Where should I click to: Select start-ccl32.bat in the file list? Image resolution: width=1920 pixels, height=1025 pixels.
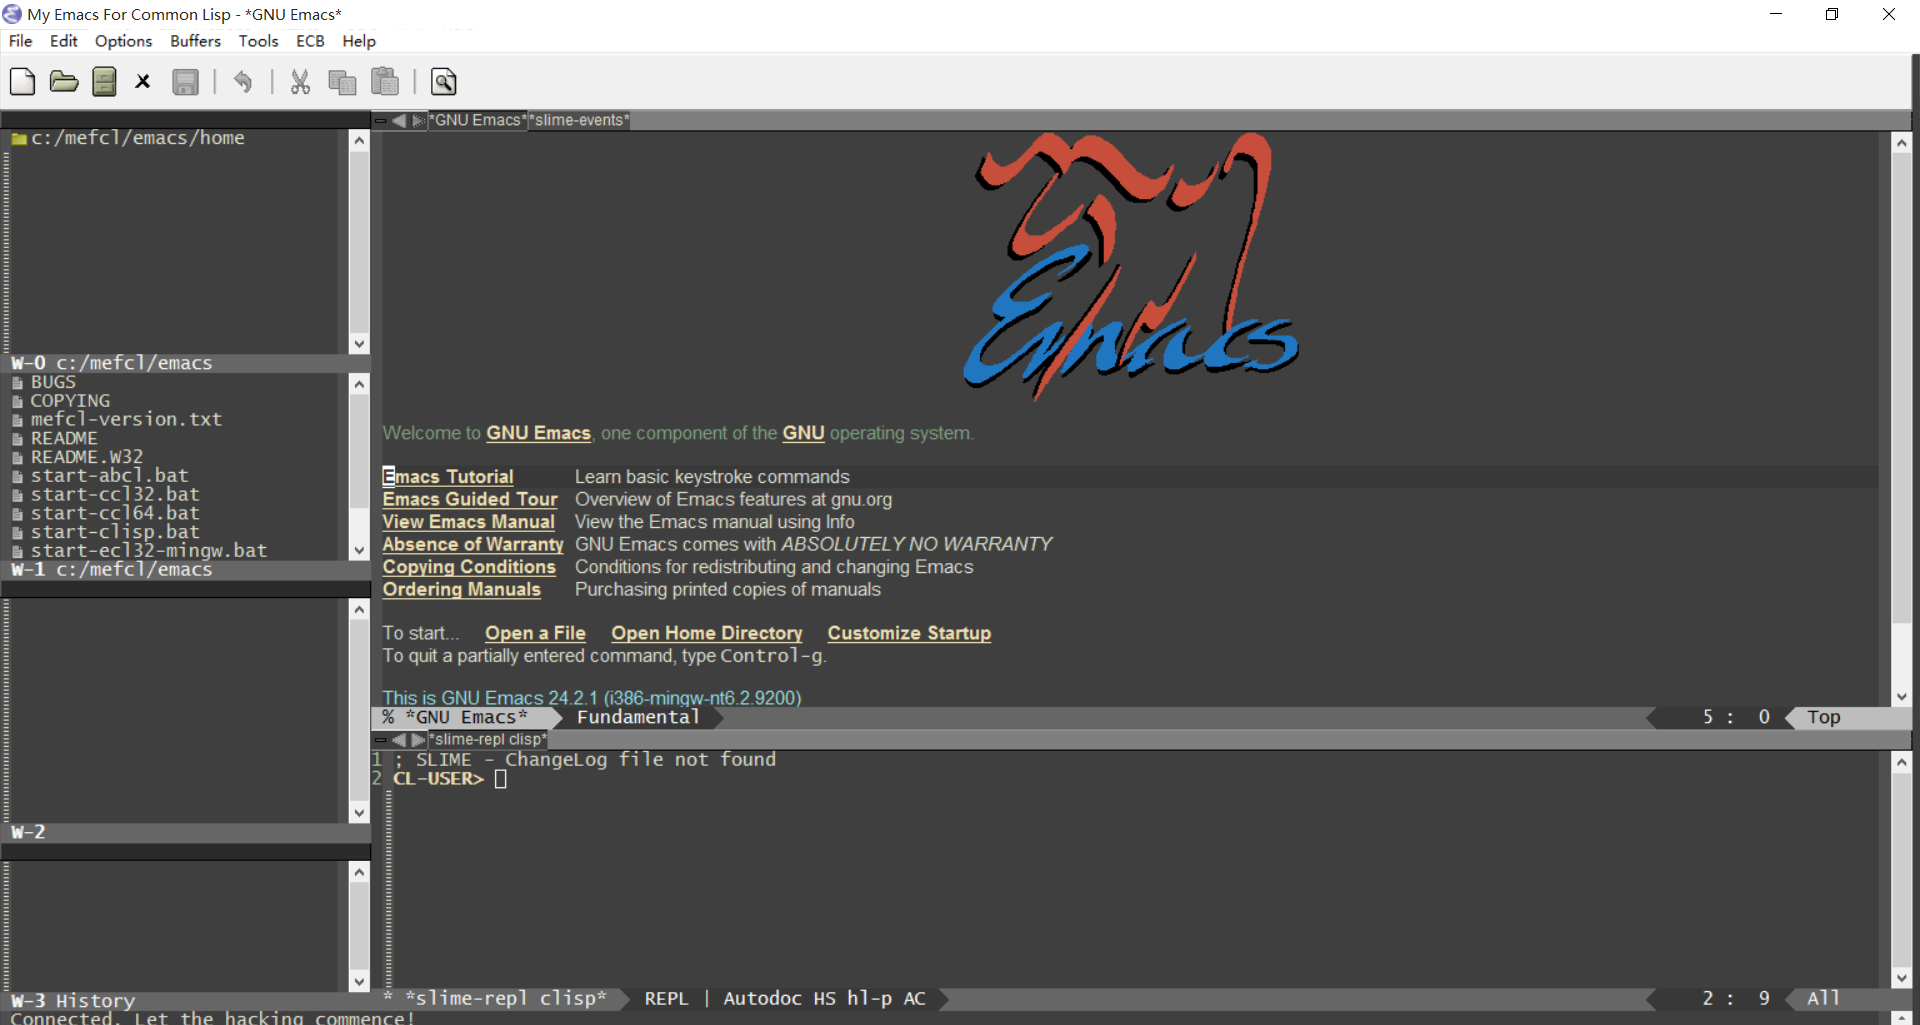115,495
